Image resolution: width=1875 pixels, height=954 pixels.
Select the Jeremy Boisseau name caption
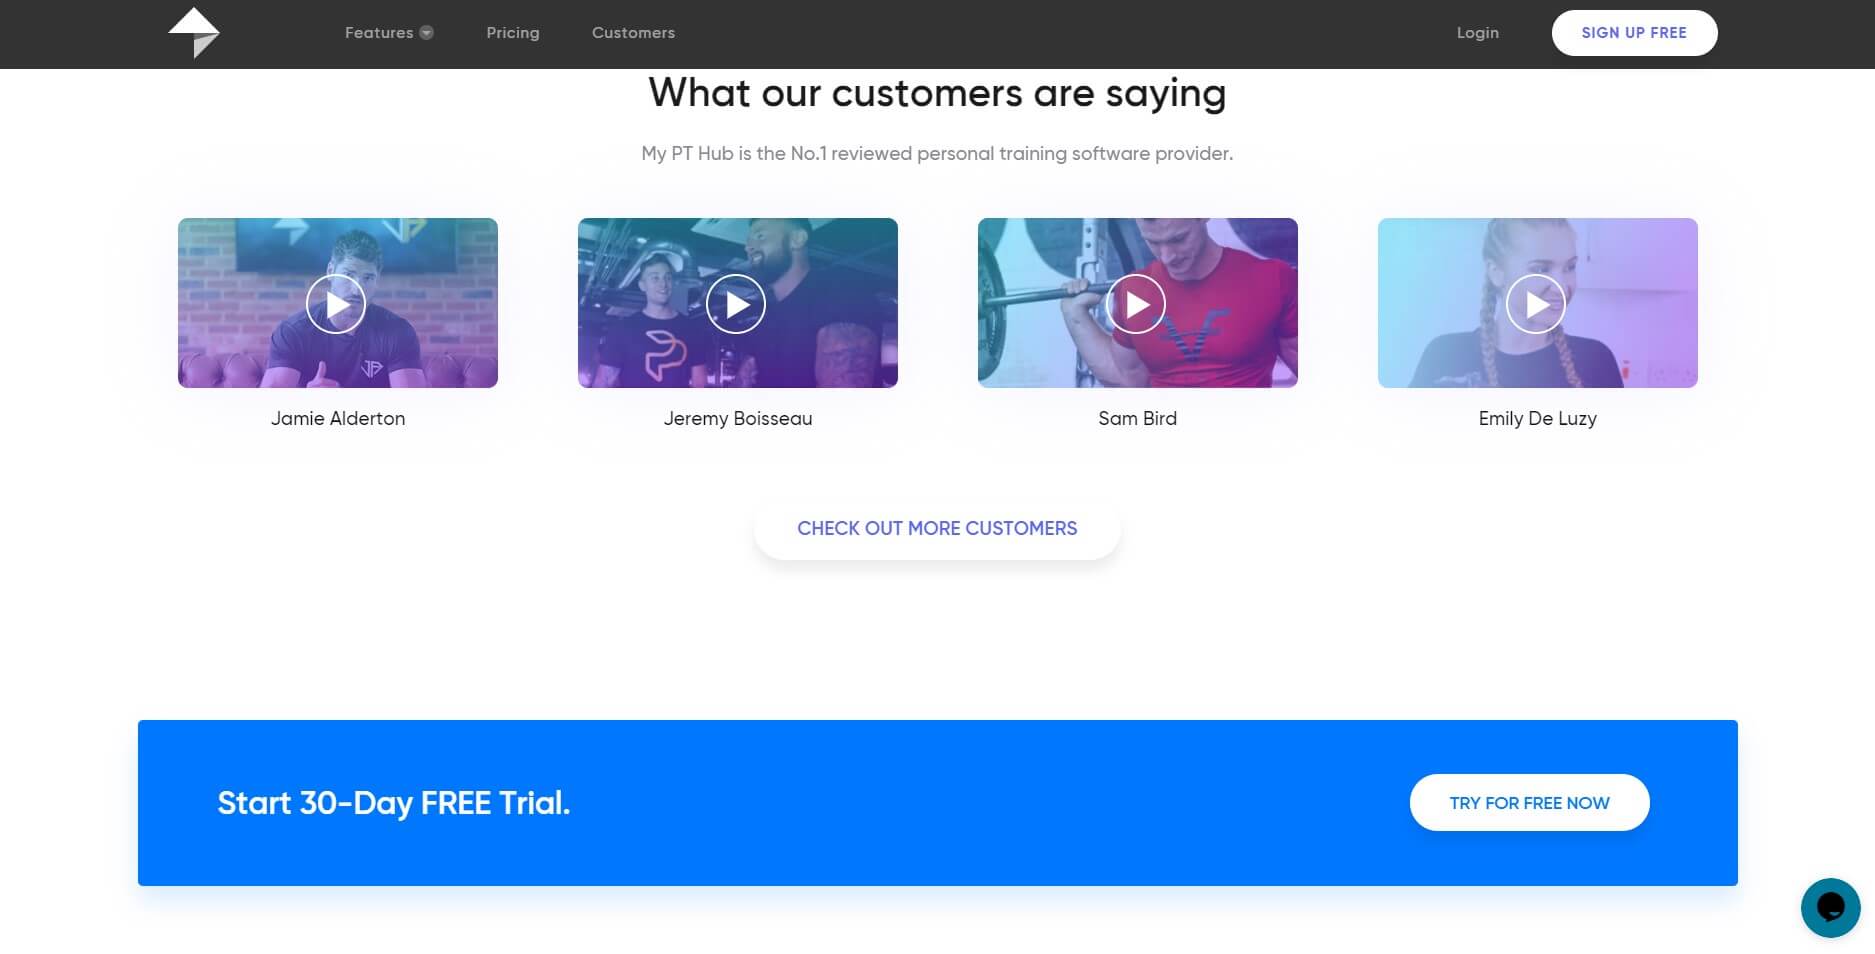[x=738, y=419]
